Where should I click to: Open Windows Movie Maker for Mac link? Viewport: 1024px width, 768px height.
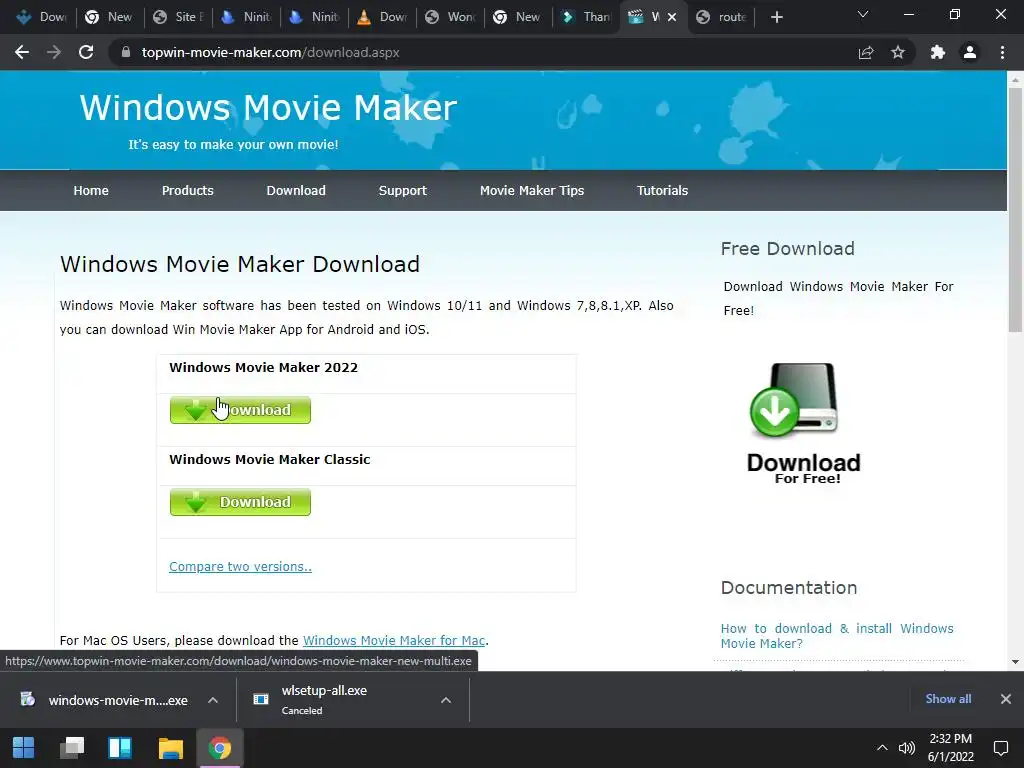tap(394, 641)
